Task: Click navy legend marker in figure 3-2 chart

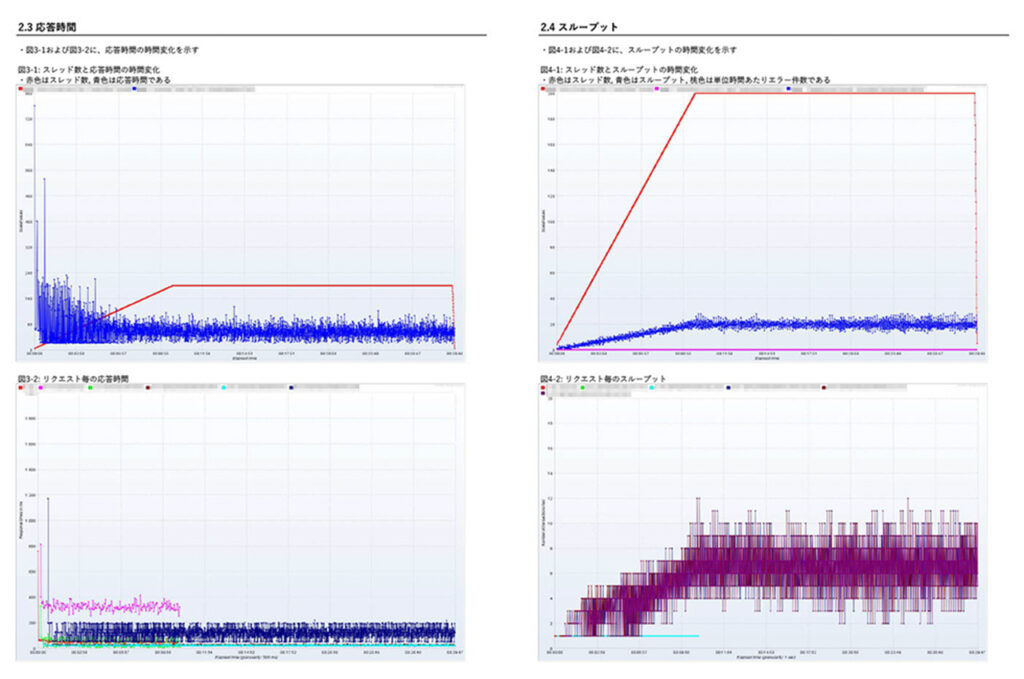Action: point(291,387)
